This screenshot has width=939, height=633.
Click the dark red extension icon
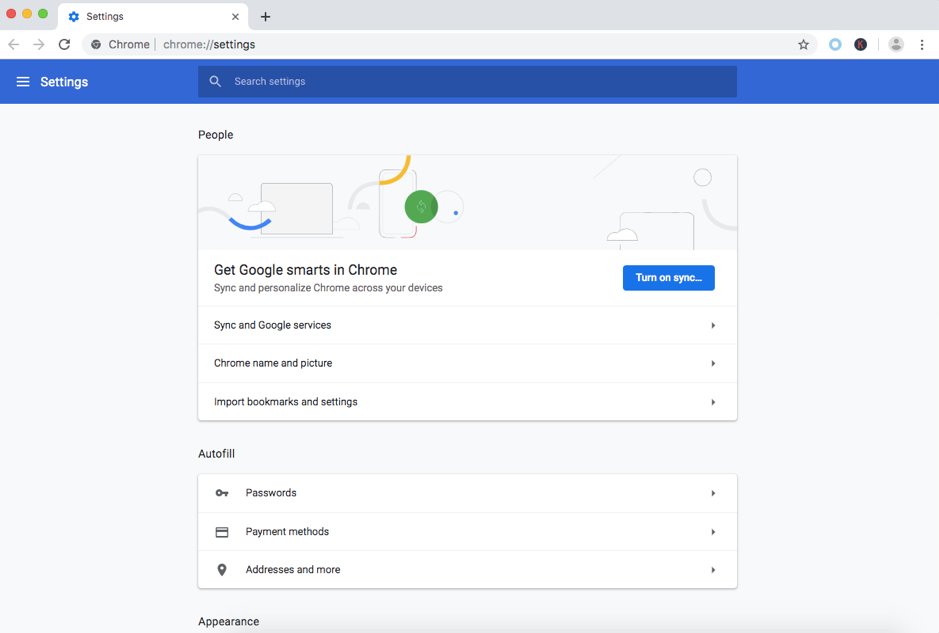tap(860, 45)
